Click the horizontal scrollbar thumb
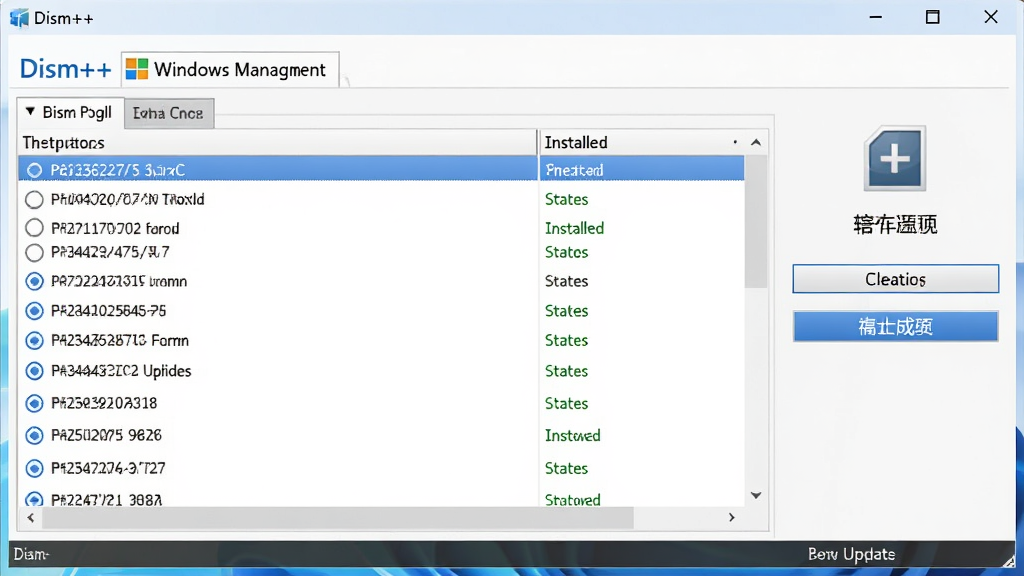The width and height of the screenshot is (1024, 576). (338, 518)
